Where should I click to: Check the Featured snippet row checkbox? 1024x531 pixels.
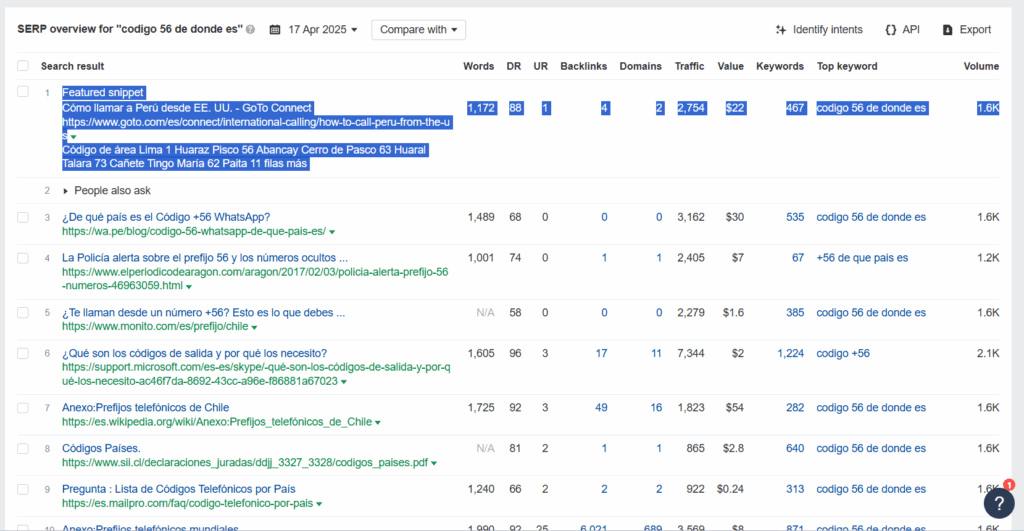(23, 92)
